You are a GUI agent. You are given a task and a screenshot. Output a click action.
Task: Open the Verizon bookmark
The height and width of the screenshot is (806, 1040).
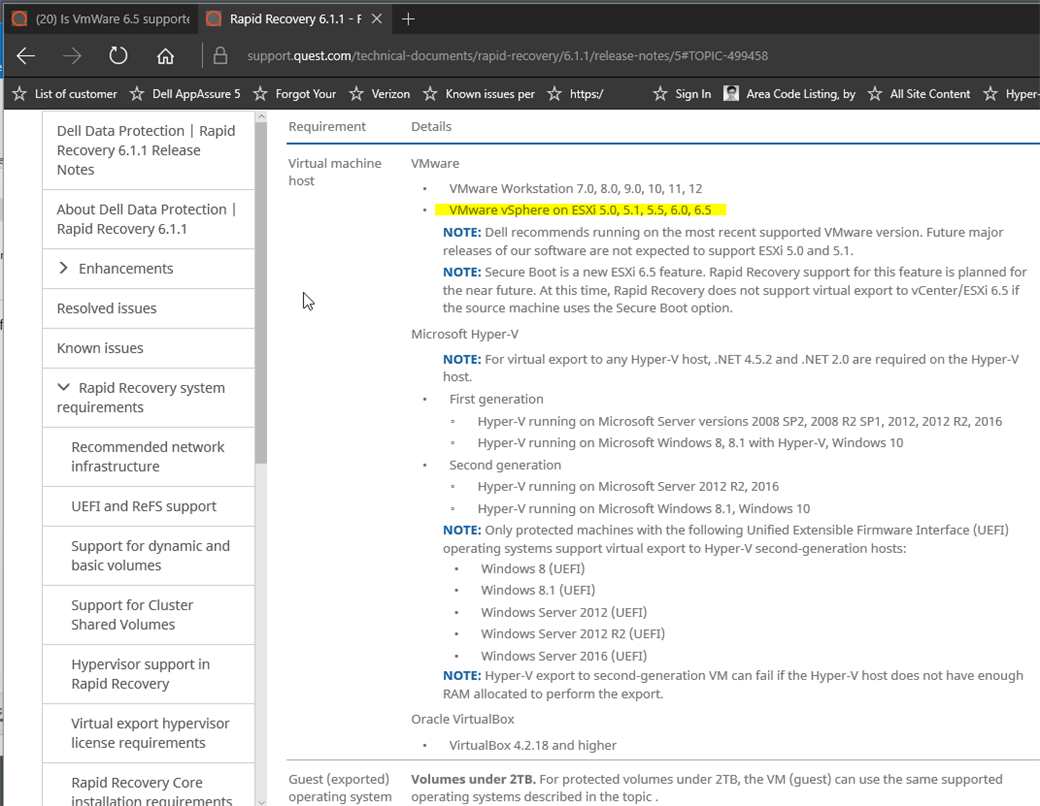click(379, 94)
